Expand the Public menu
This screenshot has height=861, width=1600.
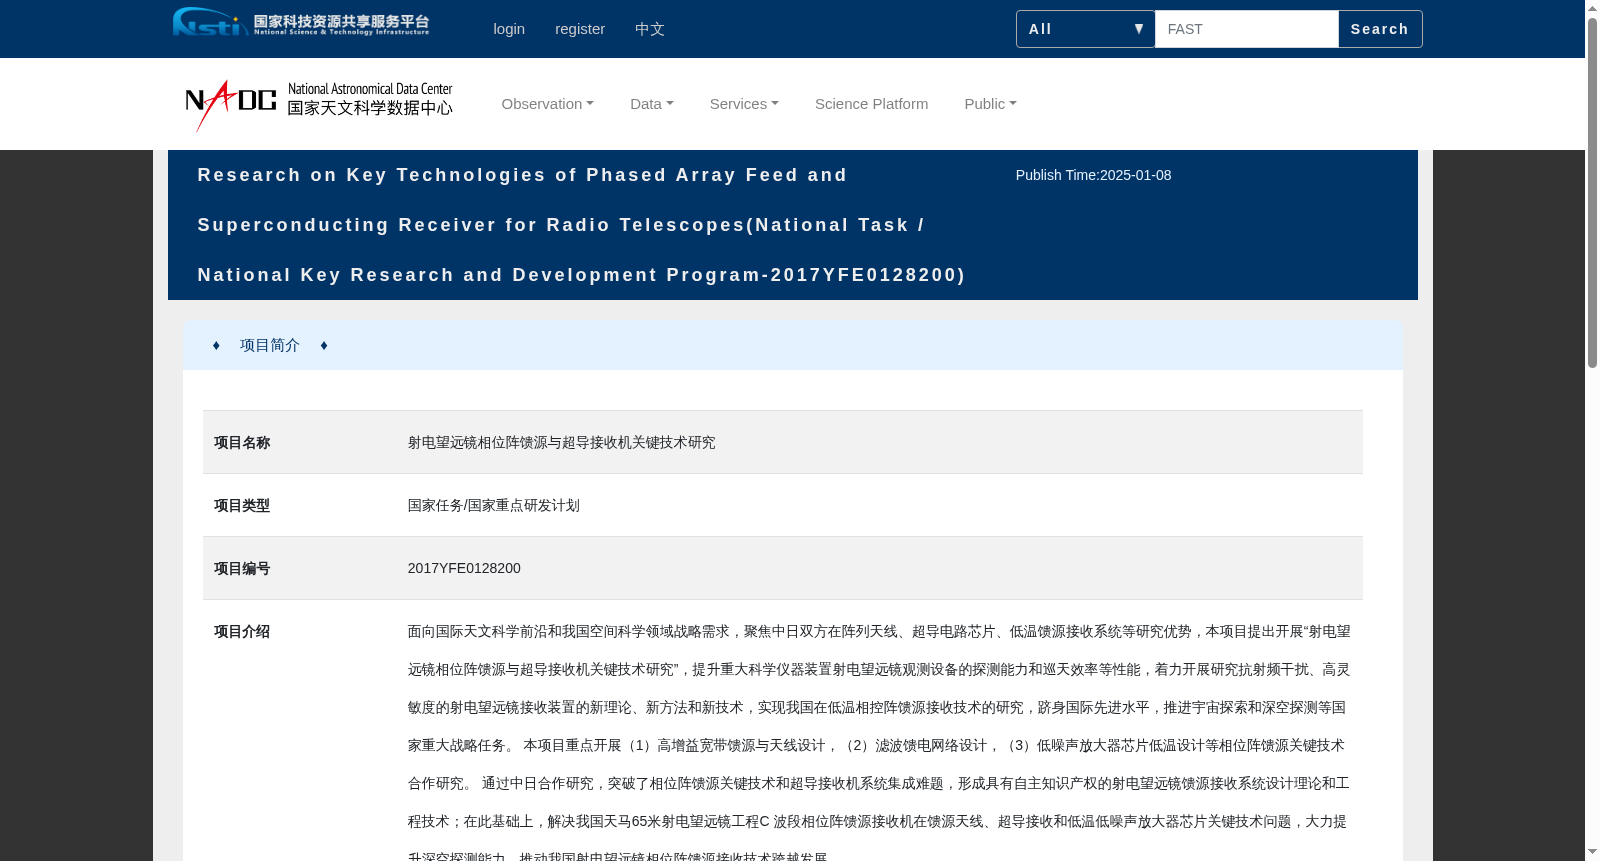click(x=991, y=104)
